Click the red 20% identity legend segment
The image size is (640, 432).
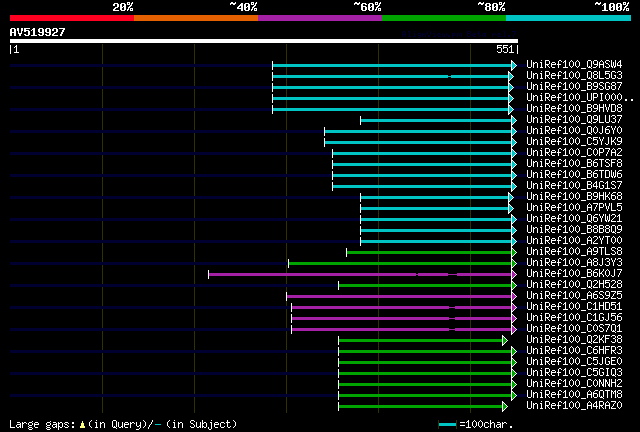(72, 18)
